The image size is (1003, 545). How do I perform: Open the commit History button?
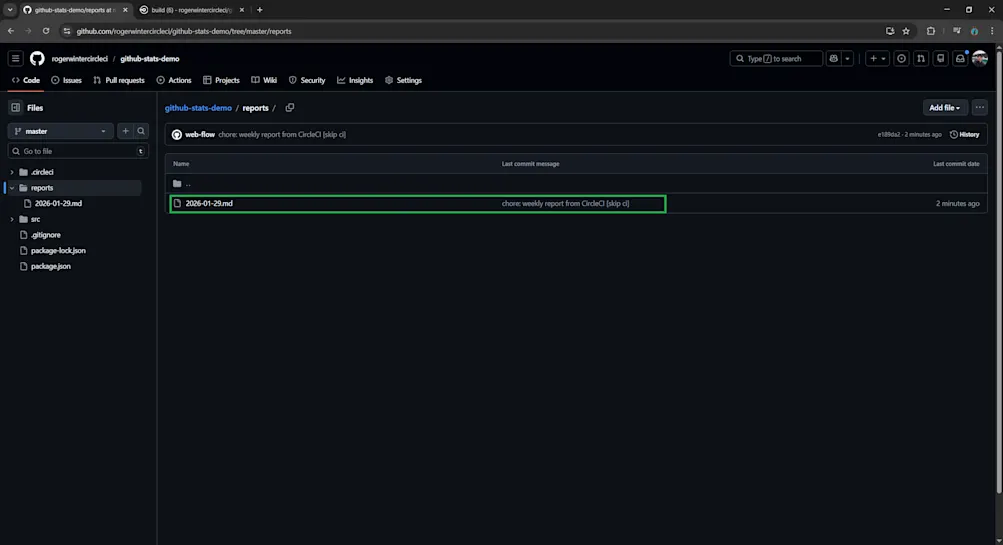click(x=965, y=134)
